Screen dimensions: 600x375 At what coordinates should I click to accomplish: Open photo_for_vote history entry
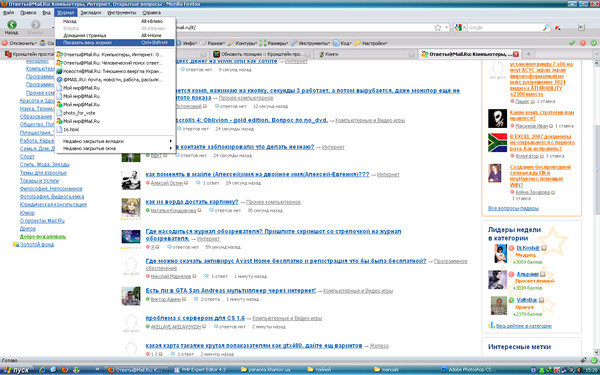115,113
